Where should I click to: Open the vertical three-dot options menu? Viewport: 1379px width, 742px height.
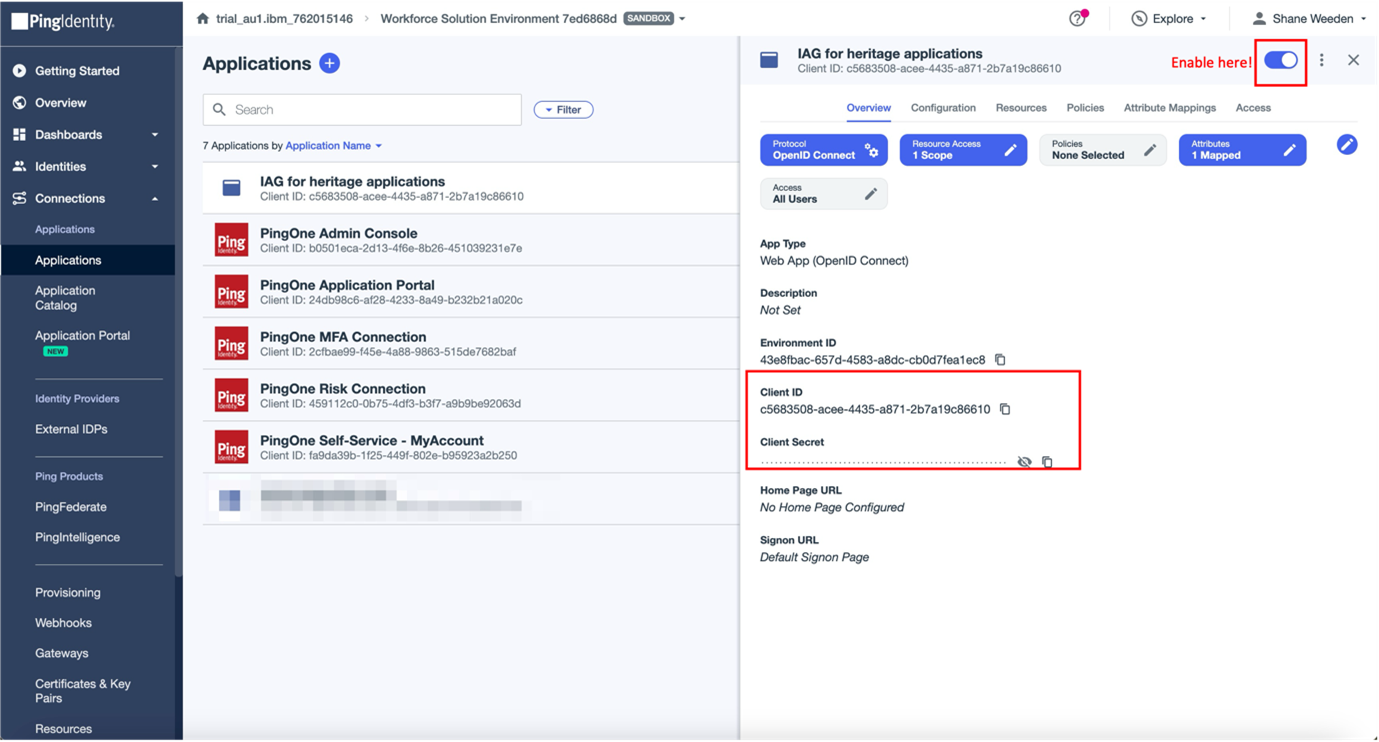[x=1322, y=61]
